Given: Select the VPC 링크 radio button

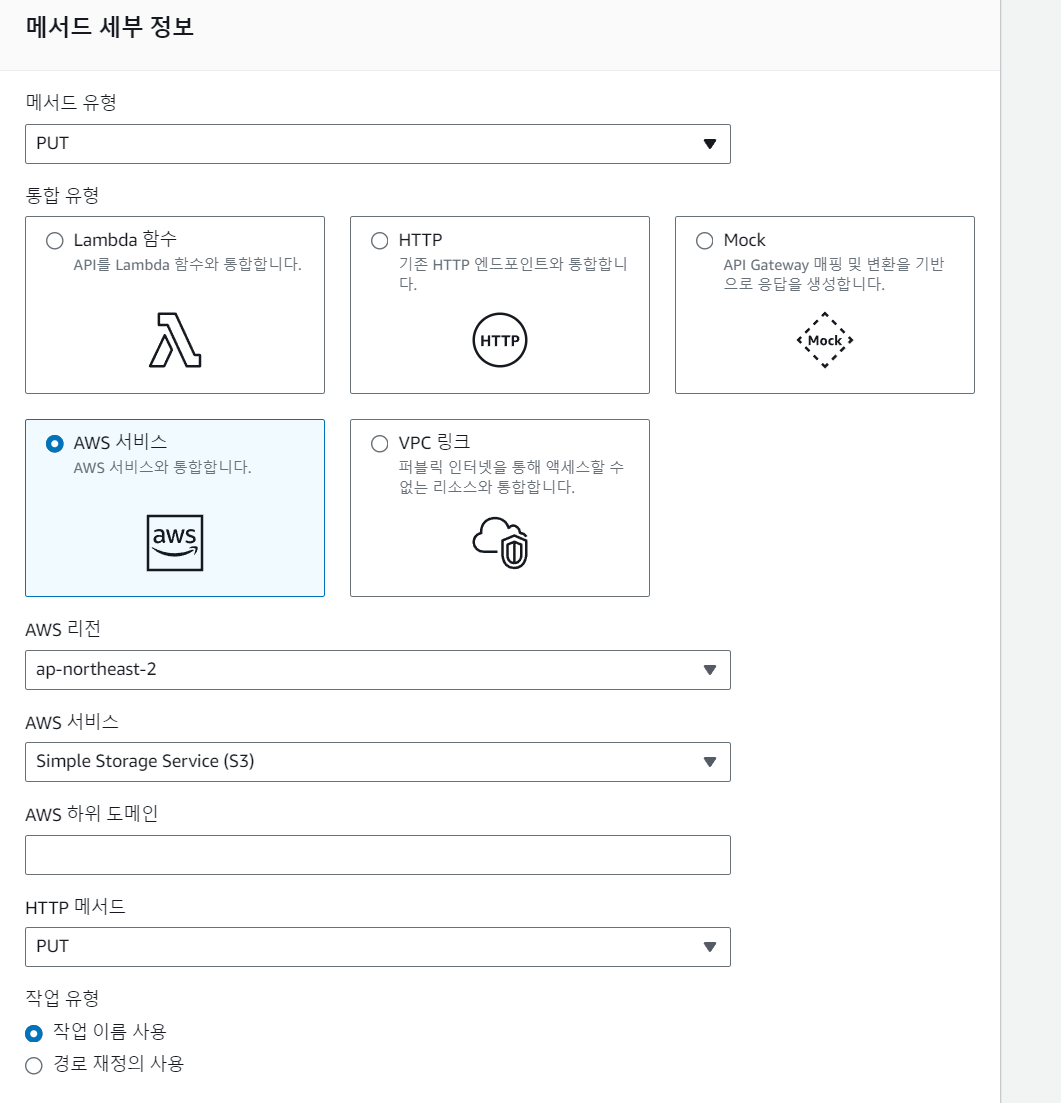Looking at the screenshot, I should [x=380, y=444].
